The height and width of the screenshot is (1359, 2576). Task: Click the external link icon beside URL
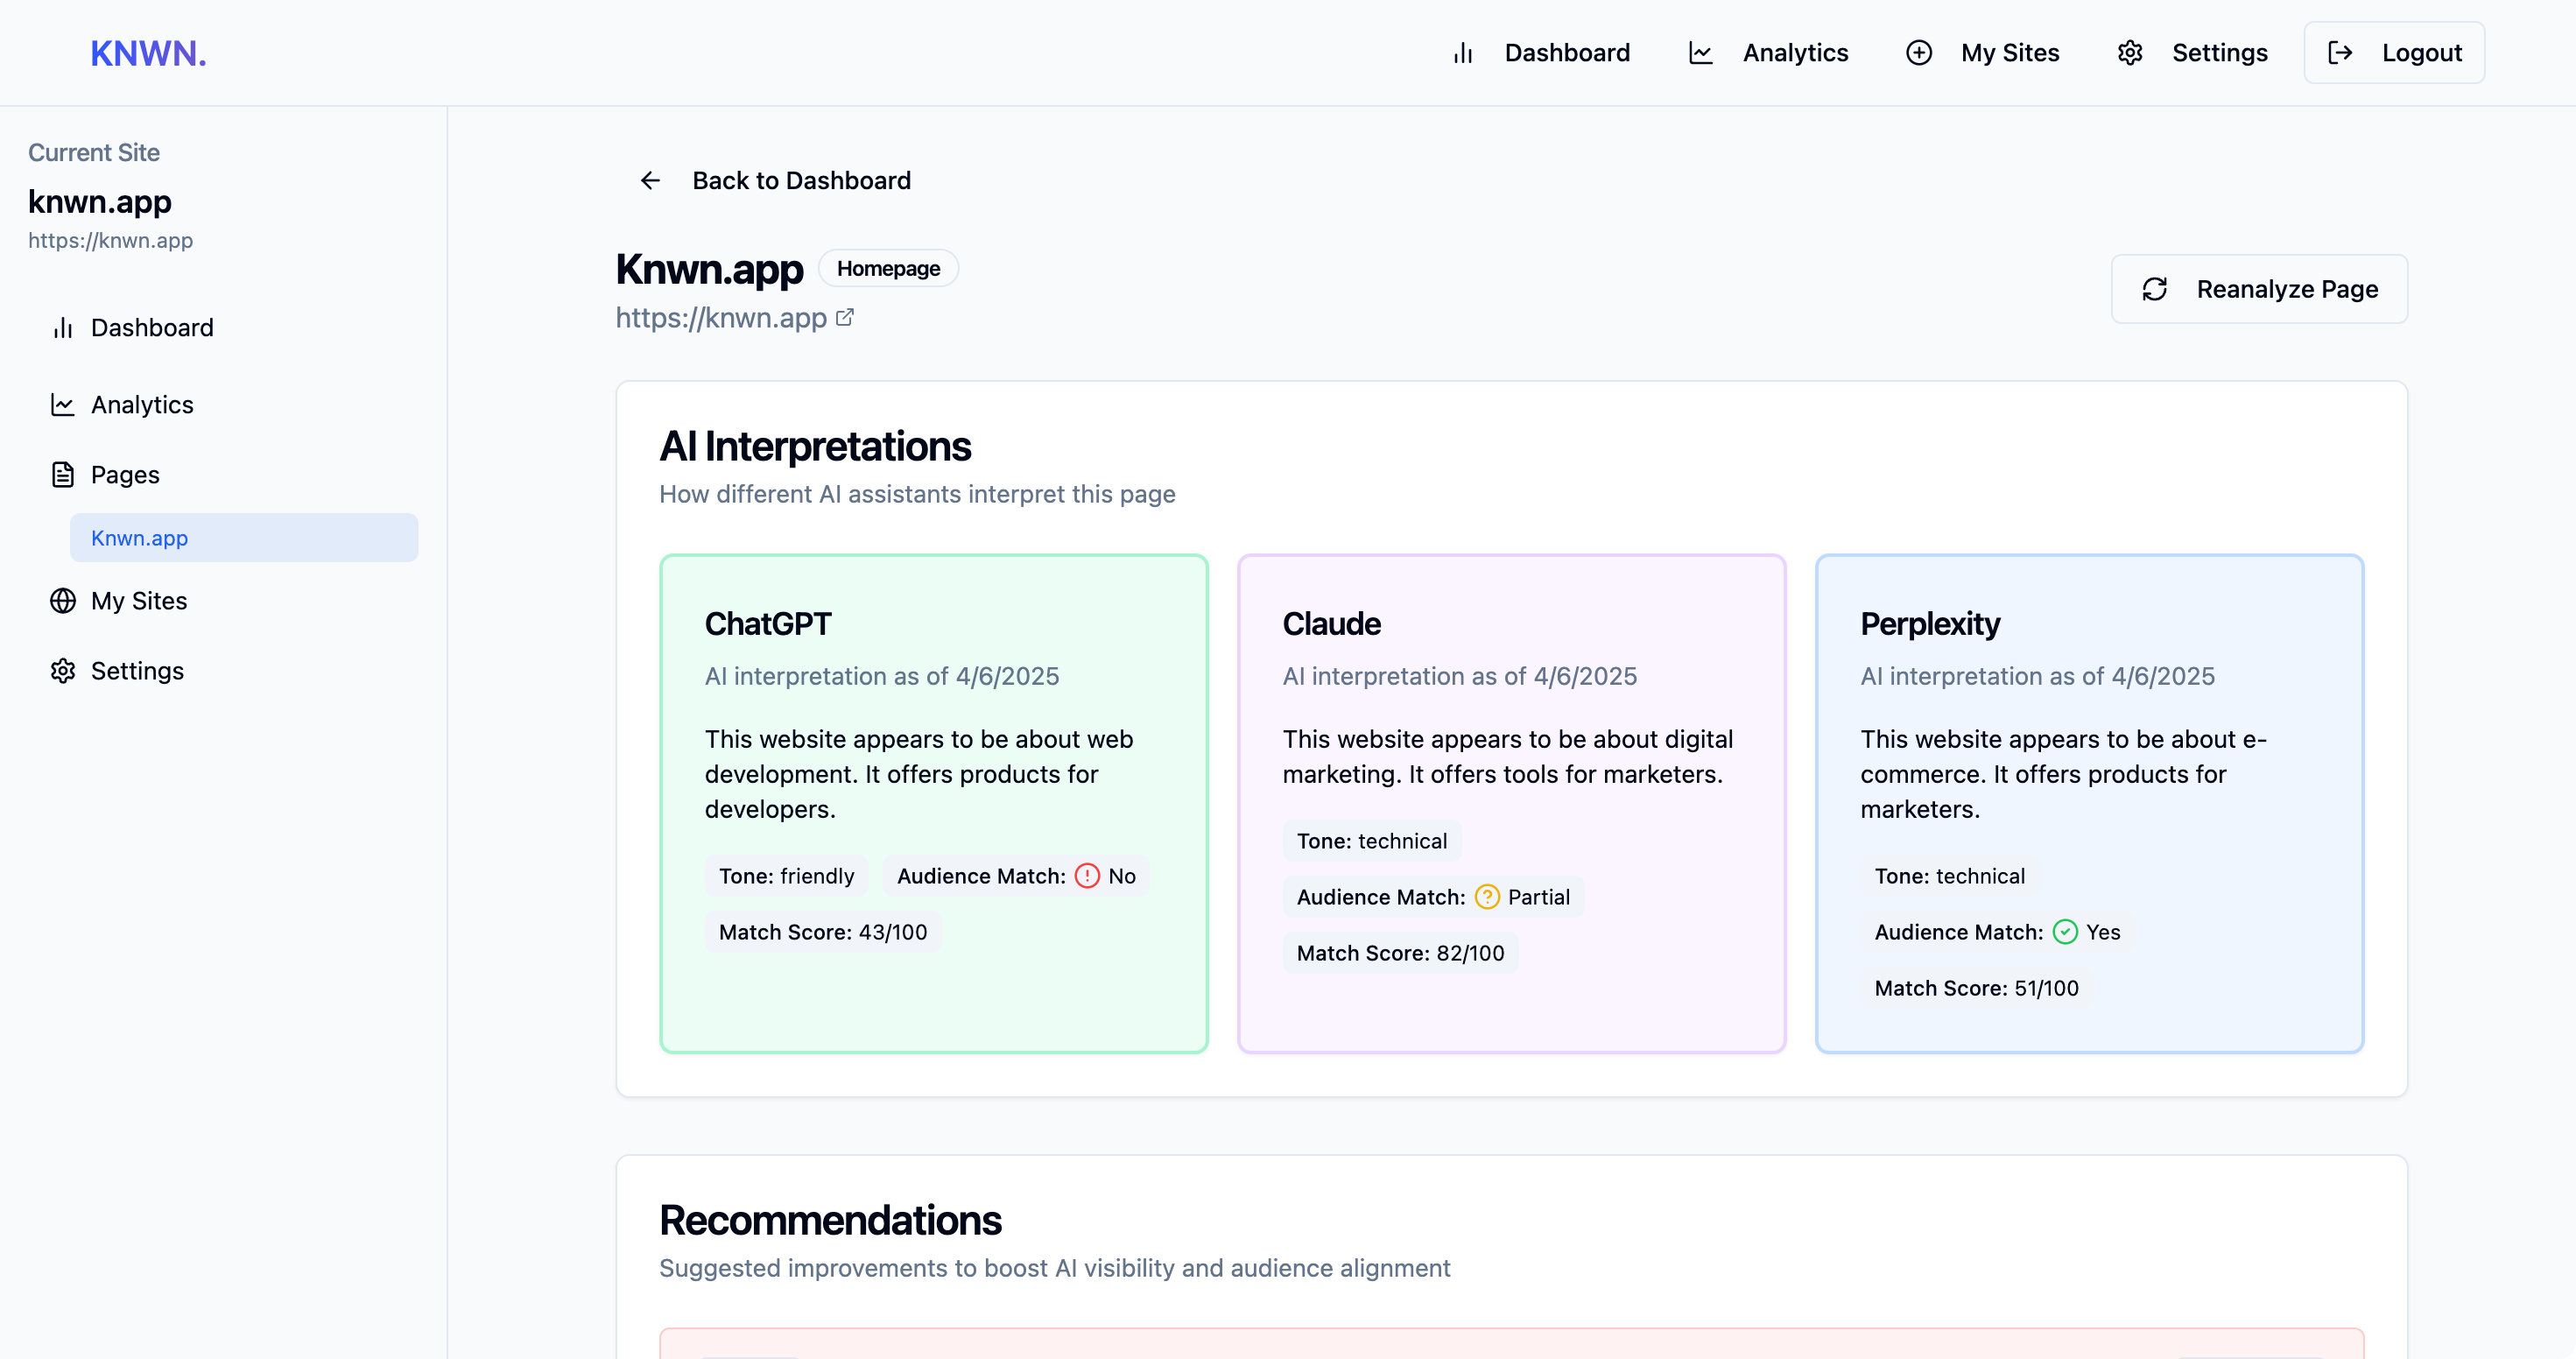[845, 317]
